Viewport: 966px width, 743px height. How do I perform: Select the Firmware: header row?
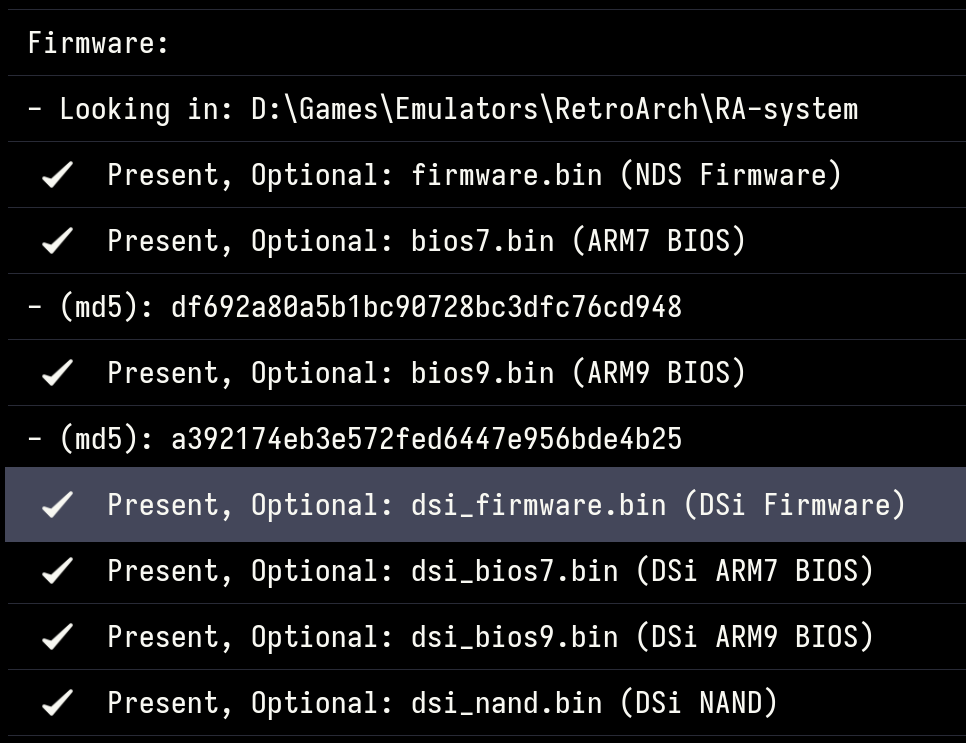click(x=487, y=43)
